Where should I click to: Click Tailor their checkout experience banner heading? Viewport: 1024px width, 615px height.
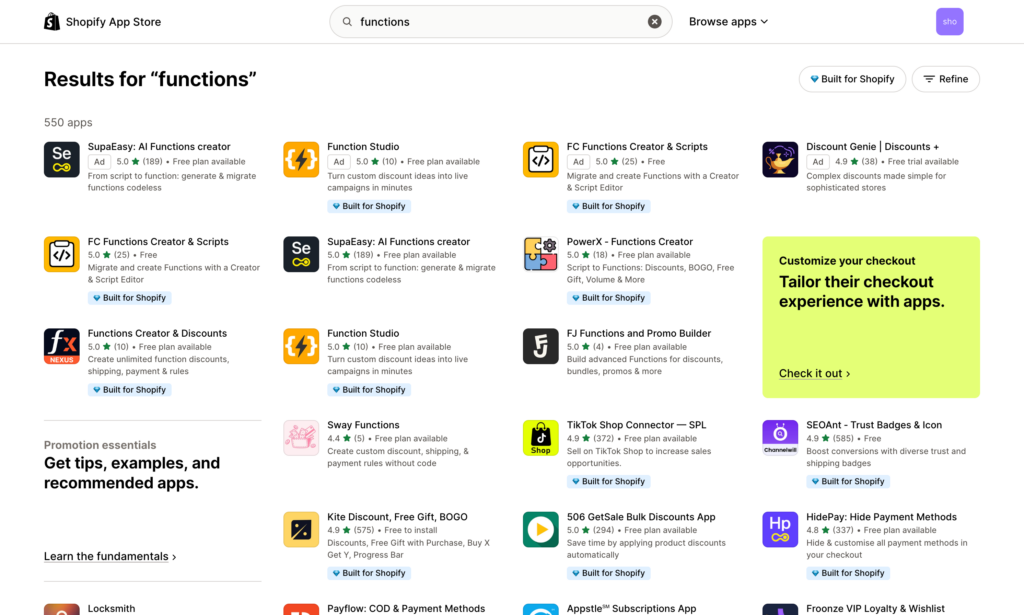[861, 292]
